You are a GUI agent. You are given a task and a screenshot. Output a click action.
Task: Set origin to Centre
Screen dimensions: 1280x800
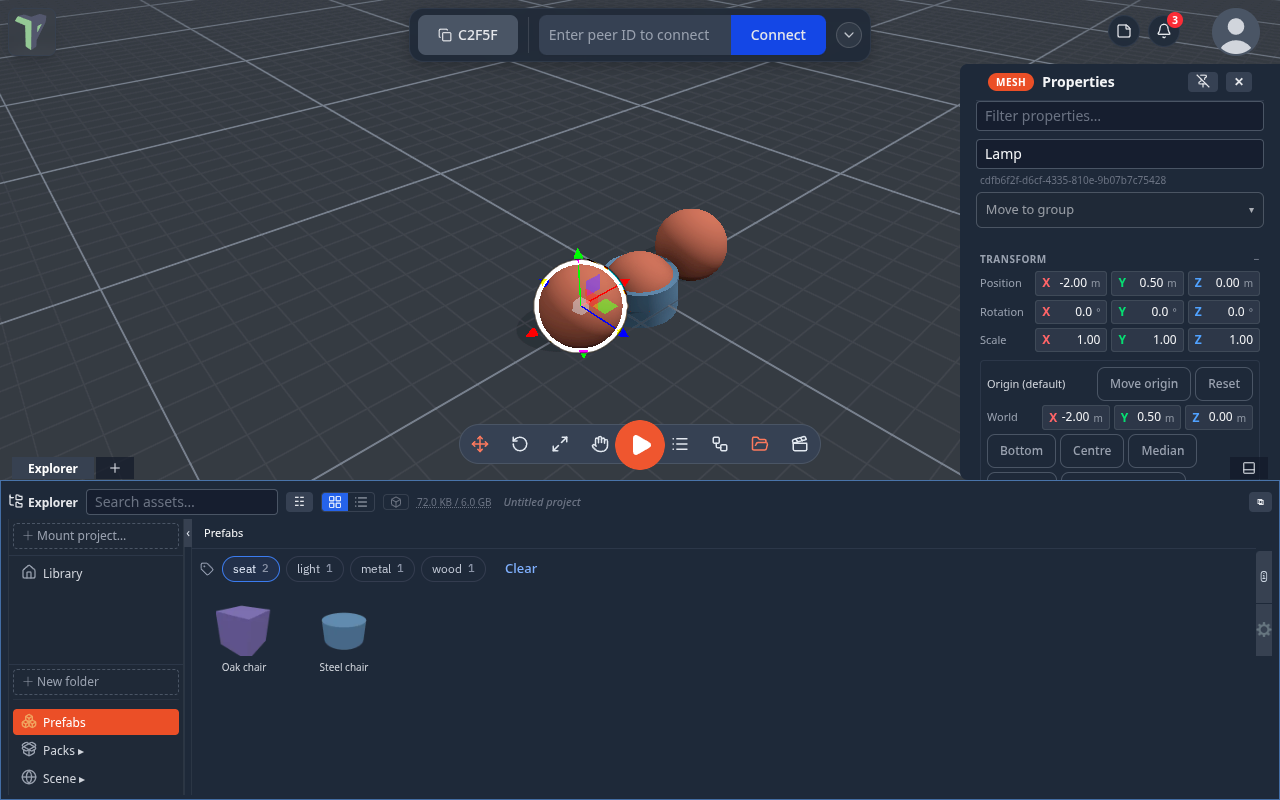pos(1092,451)
